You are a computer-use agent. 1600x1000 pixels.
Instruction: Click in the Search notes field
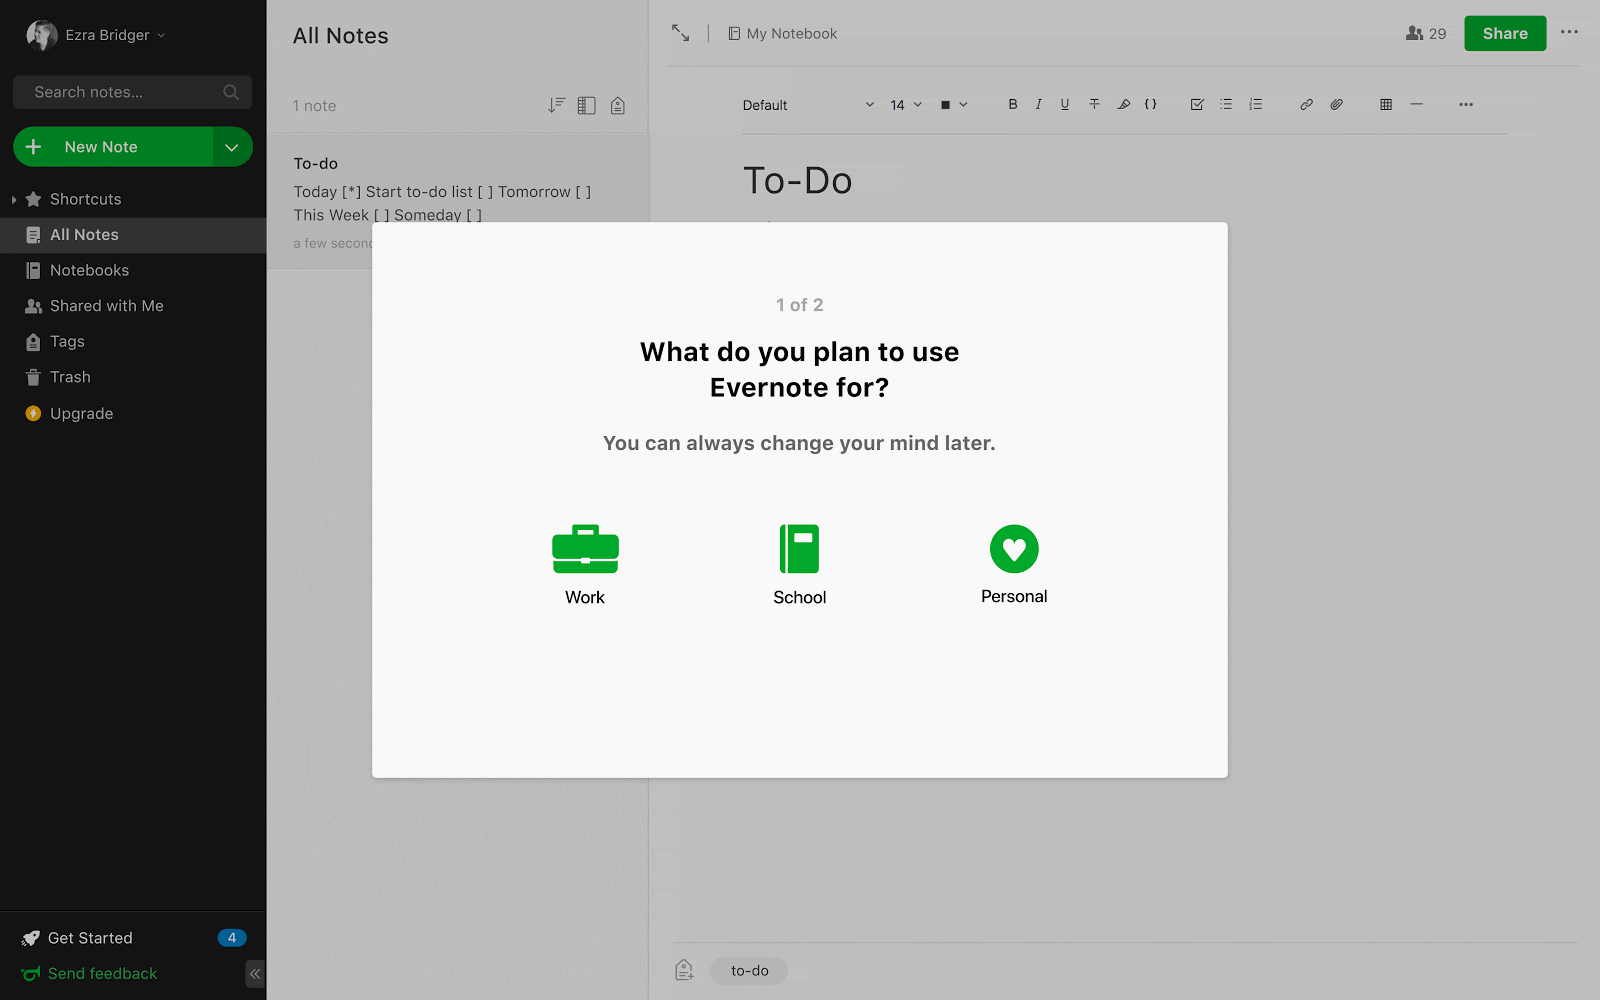[133, 92]
